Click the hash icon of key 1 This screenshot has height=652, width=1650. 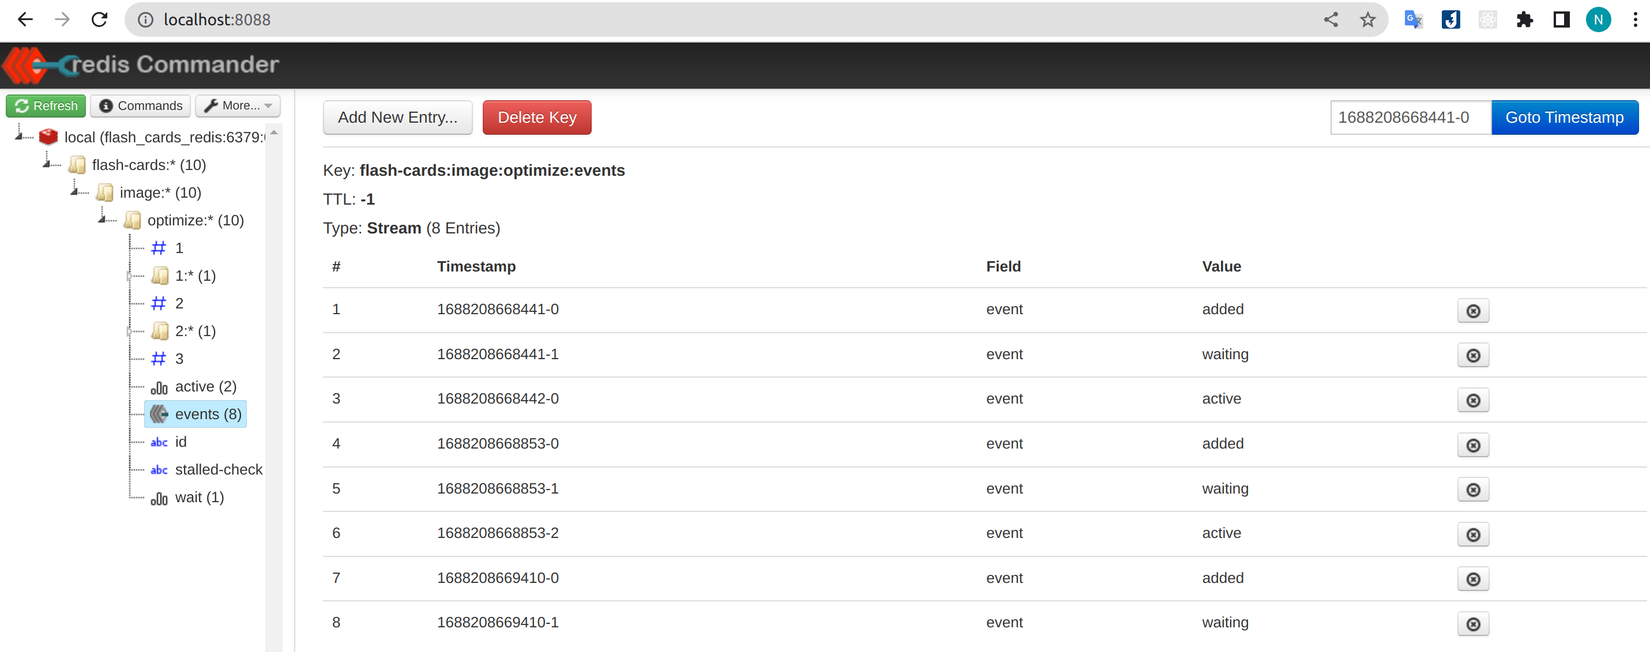point(159,248)
